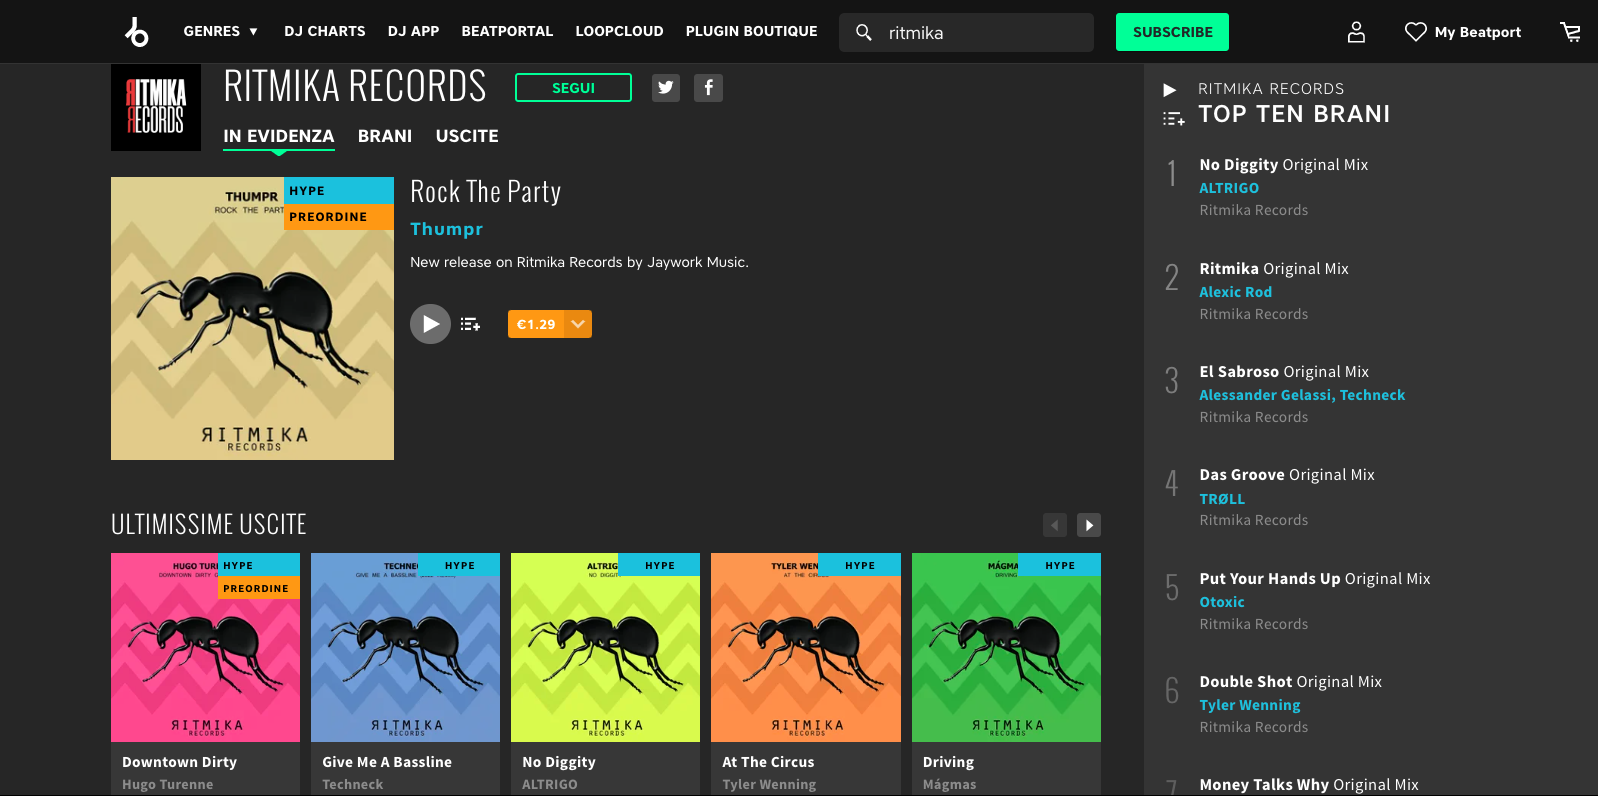Open Techneck artist under Give Me A Bassline
Image resolution: width=1598 pixels, height=796 pixels.
point(353,785)
